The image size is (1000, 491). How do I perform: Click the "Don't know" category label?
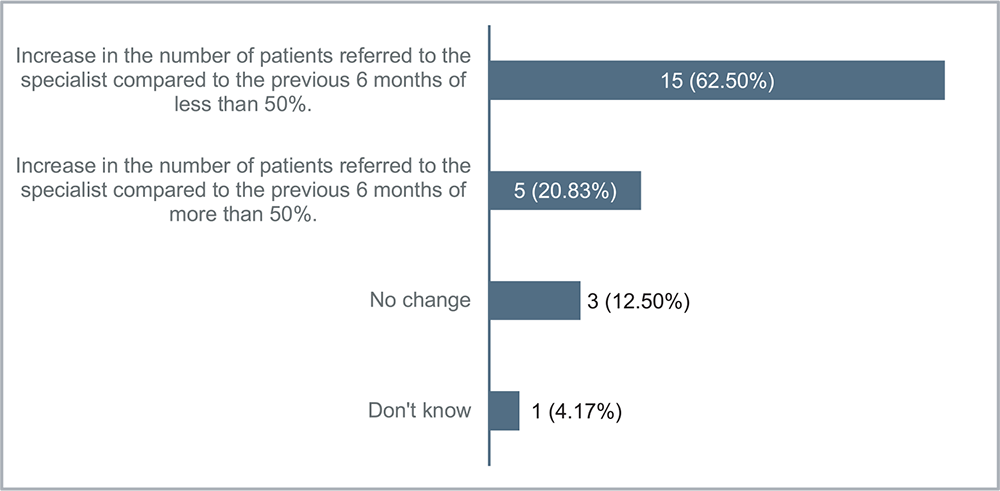point(419,410)
